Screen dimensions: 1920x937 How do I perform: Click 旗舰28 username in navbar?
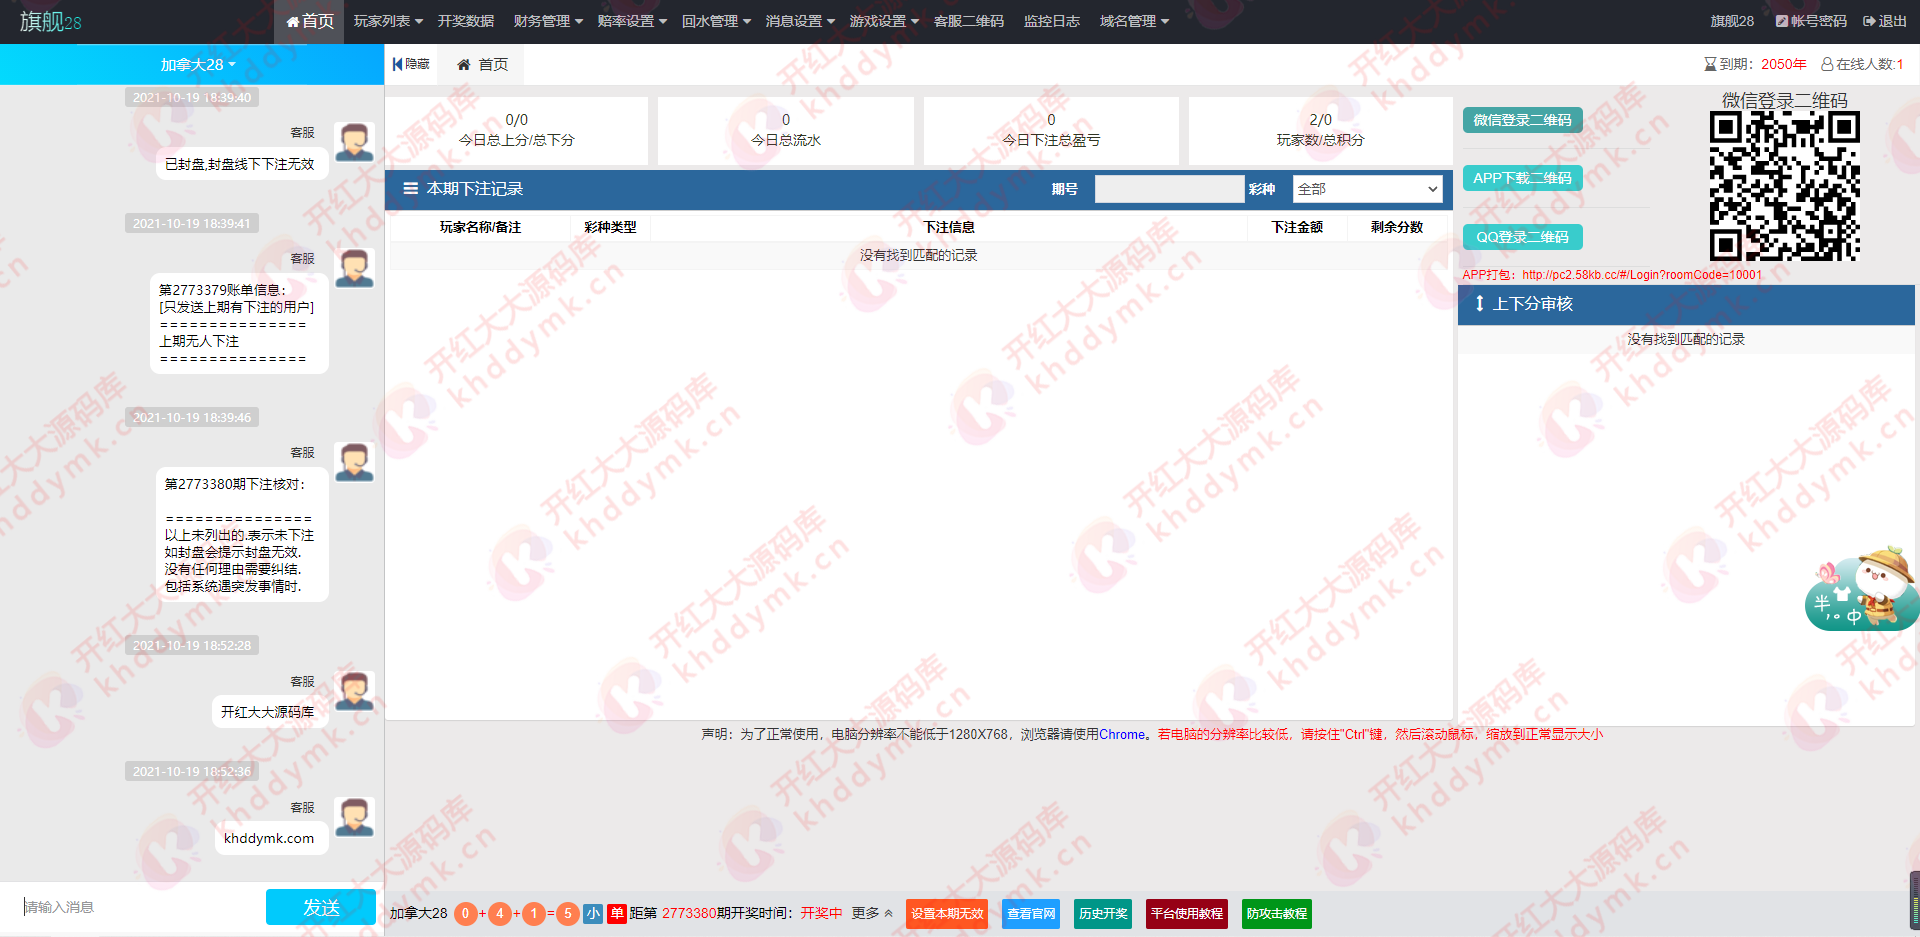(1732, 21)
